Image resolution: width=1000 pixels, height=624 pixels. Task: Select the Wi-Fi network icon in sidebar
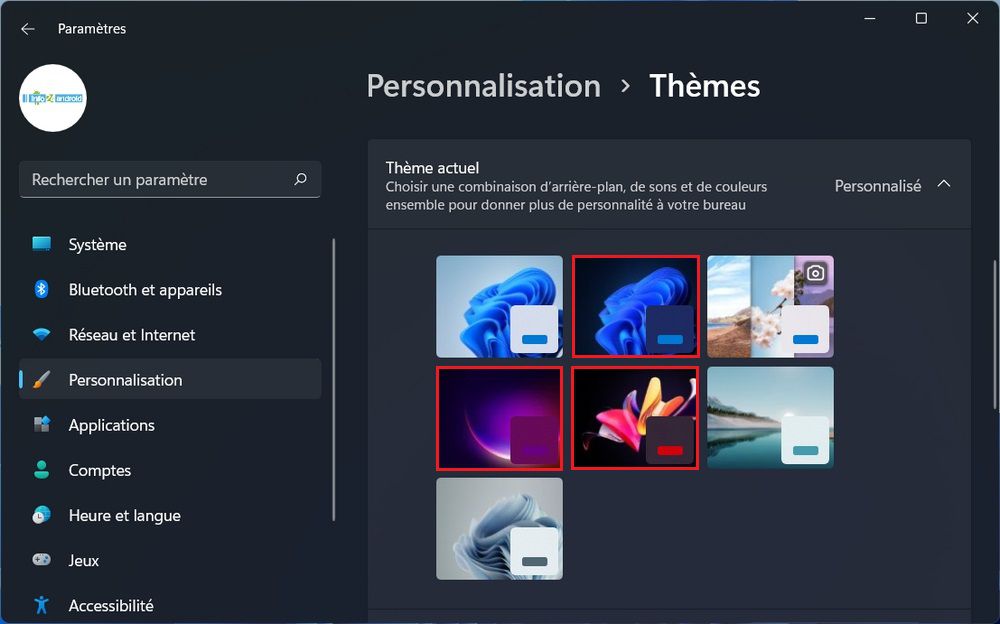pyautogui.click(x=41, y=334)
